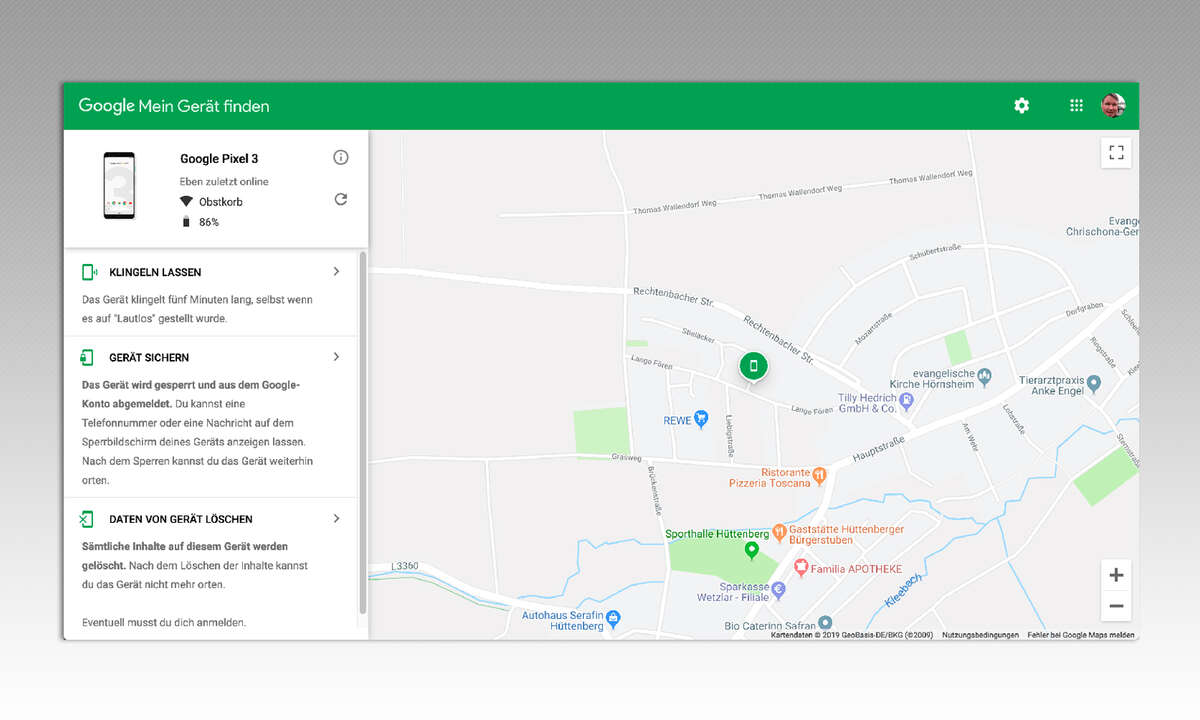This screenshot has width=1200, height=720.
Task: Click the Gaststätte Hüttenberger Bürgerstuben pin
Action: (x=779, y=530)
